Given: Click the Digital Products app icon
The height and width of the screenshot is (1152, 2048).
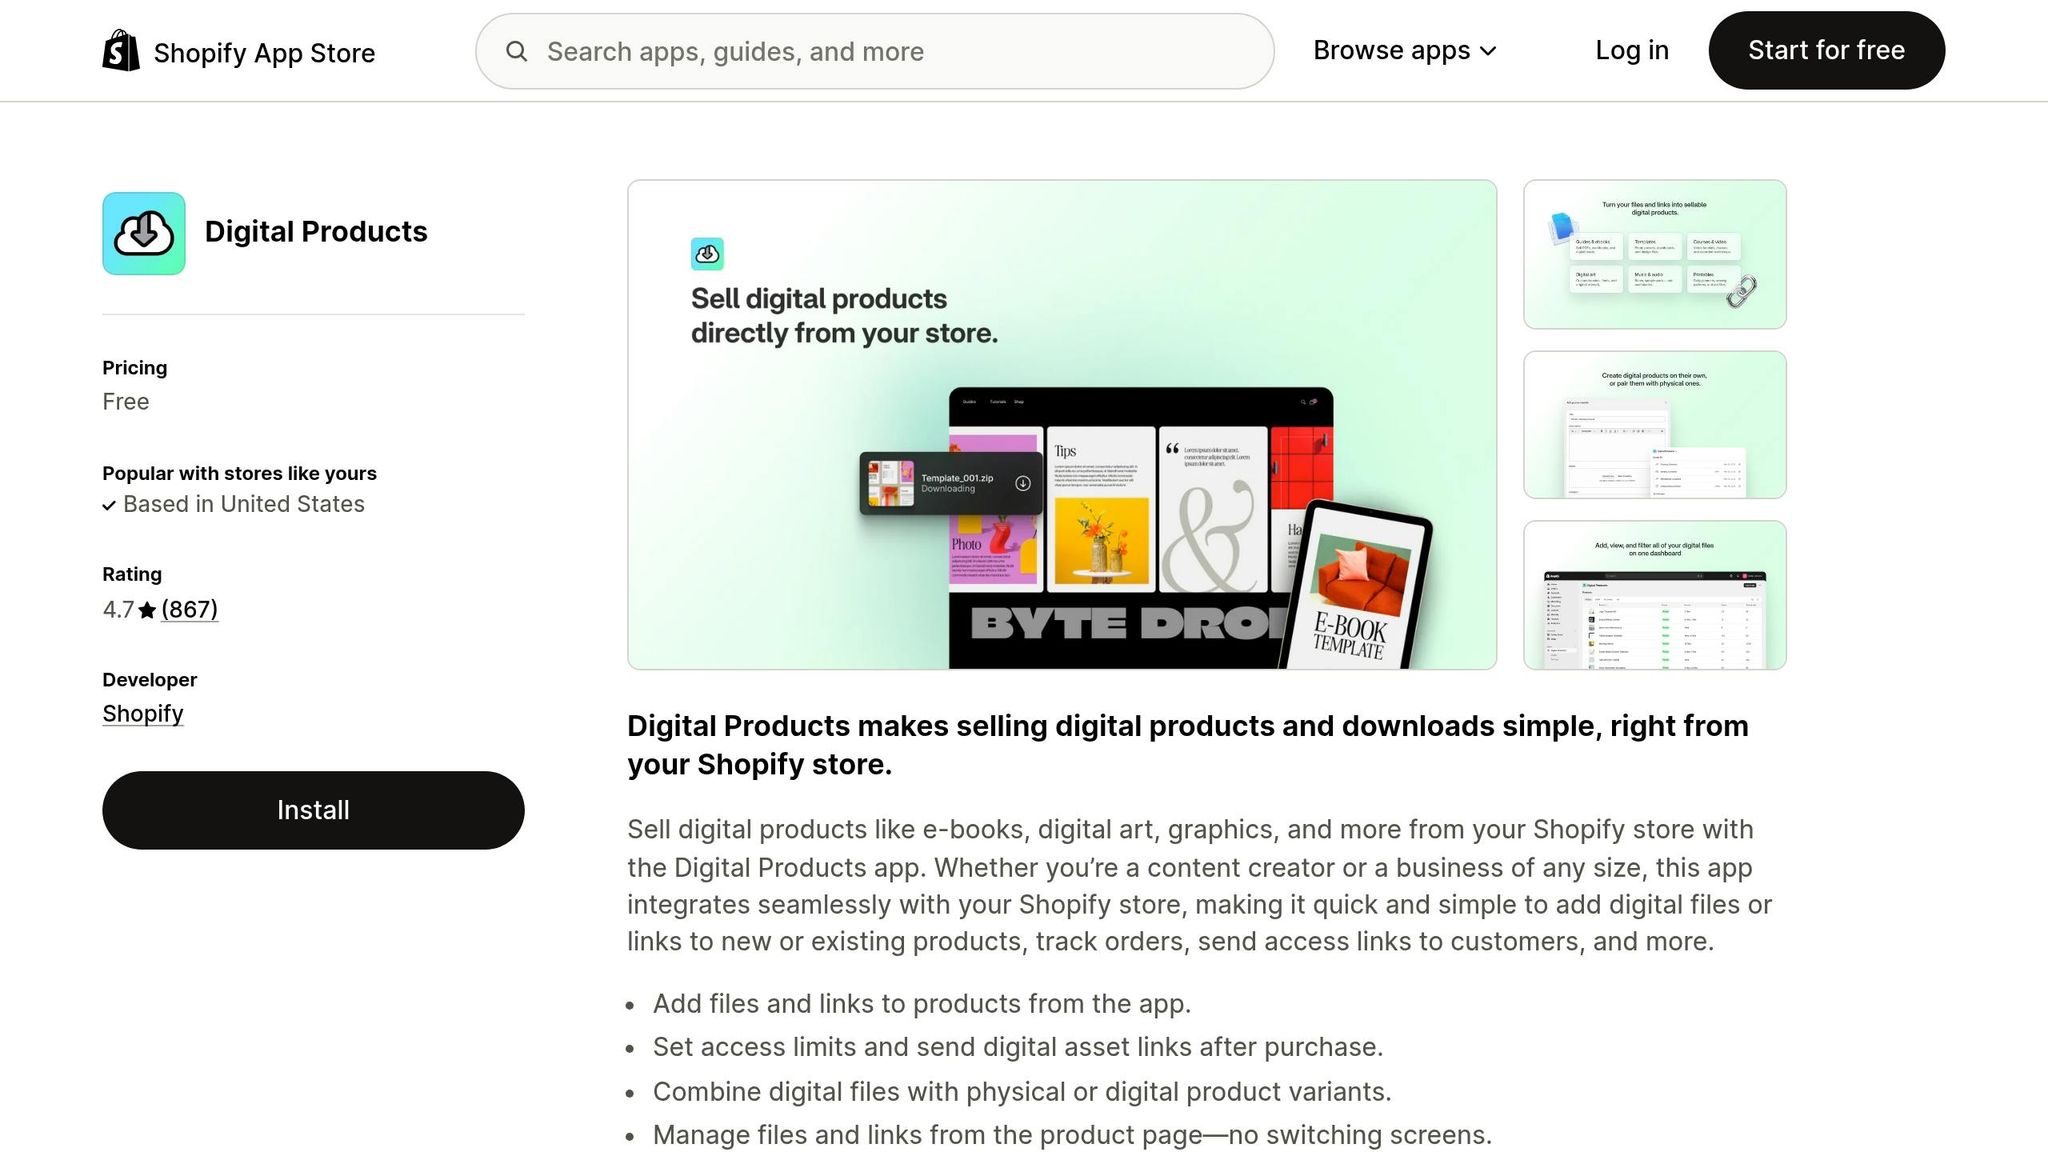Looking at the screenshot, I should coord(144,233).
